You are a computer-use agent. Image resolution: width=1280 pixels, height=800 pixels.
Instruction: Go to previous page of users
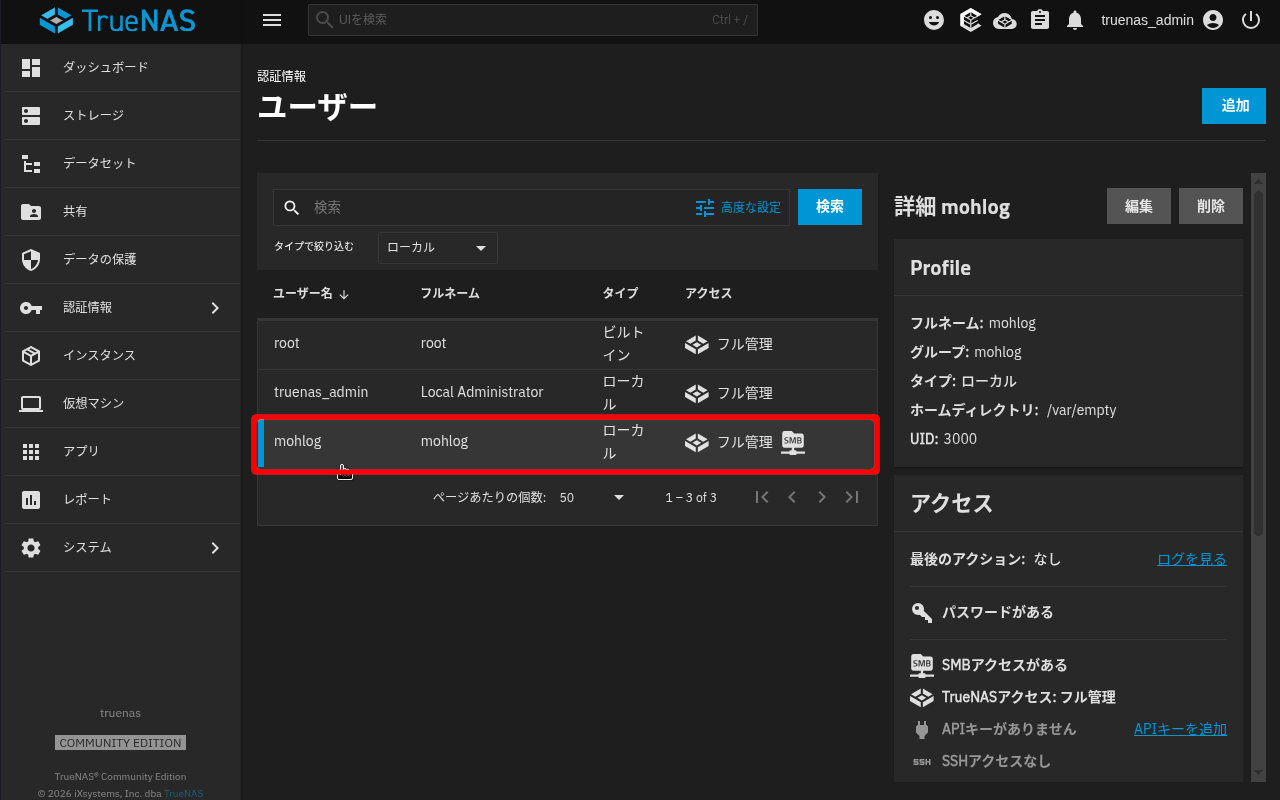792,497
